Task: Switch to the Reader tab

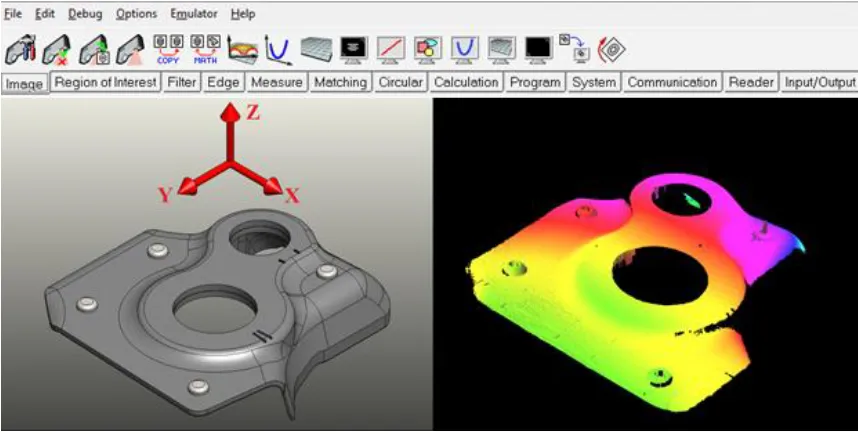Action: 751,82
